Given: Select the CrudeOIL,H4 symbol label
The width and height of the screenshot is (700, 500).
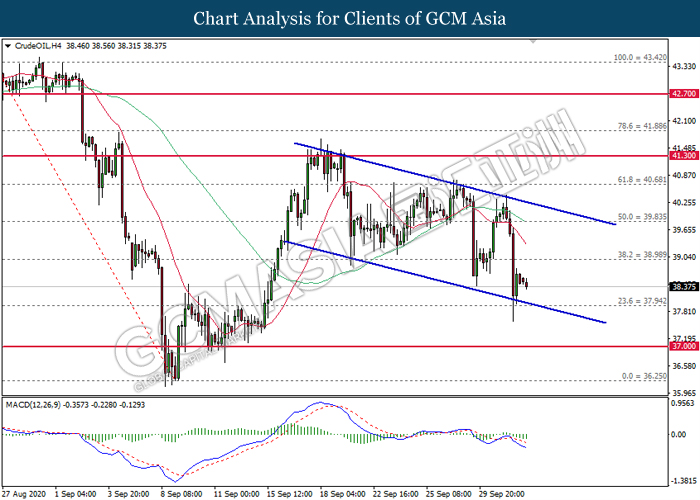Looking at the screenshot, I should pos(44,46).
